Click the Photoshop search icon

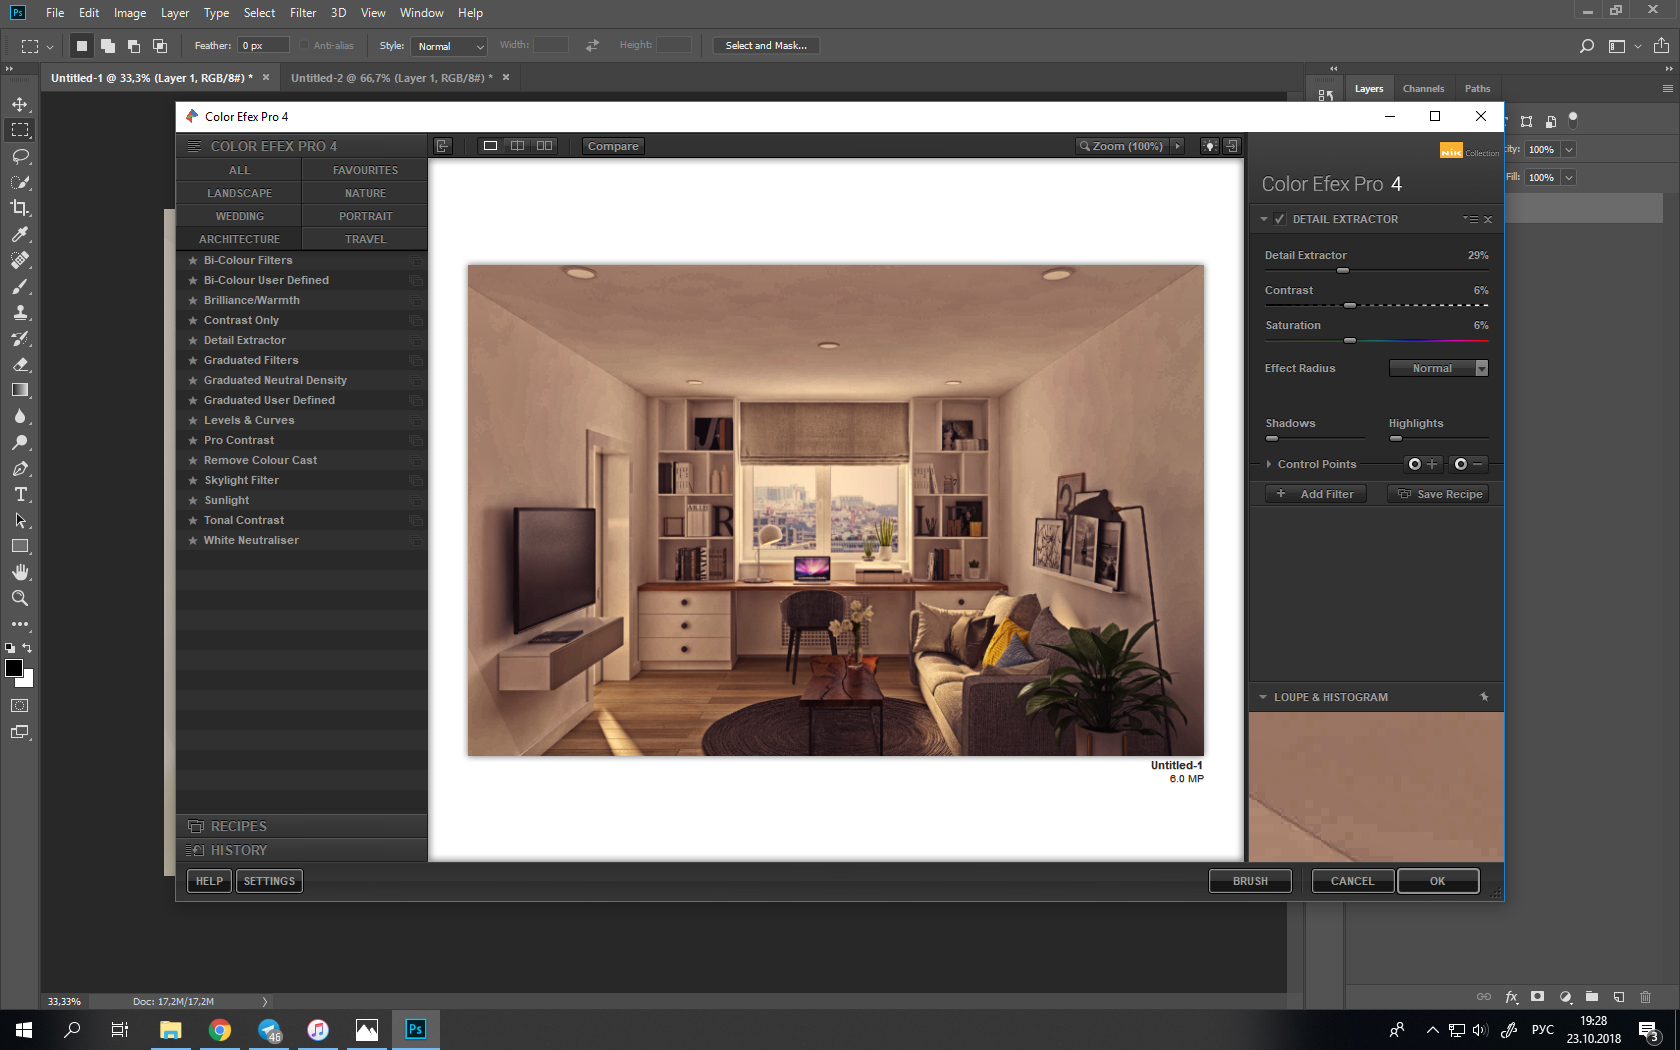coord(1586,46)
